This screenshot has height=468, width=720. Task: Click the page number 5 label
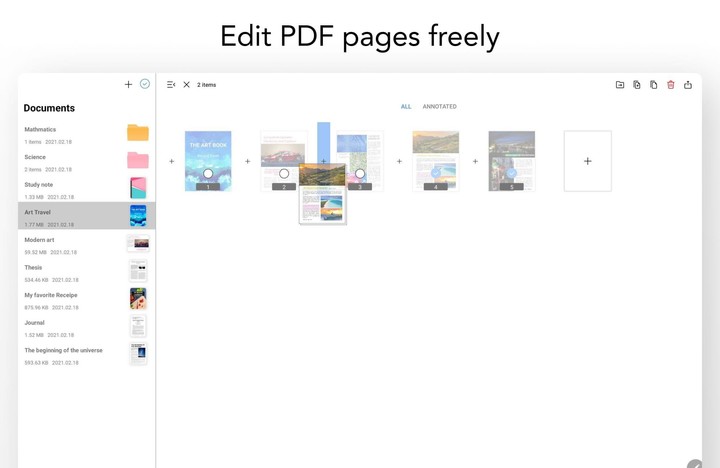pos(512,187)
